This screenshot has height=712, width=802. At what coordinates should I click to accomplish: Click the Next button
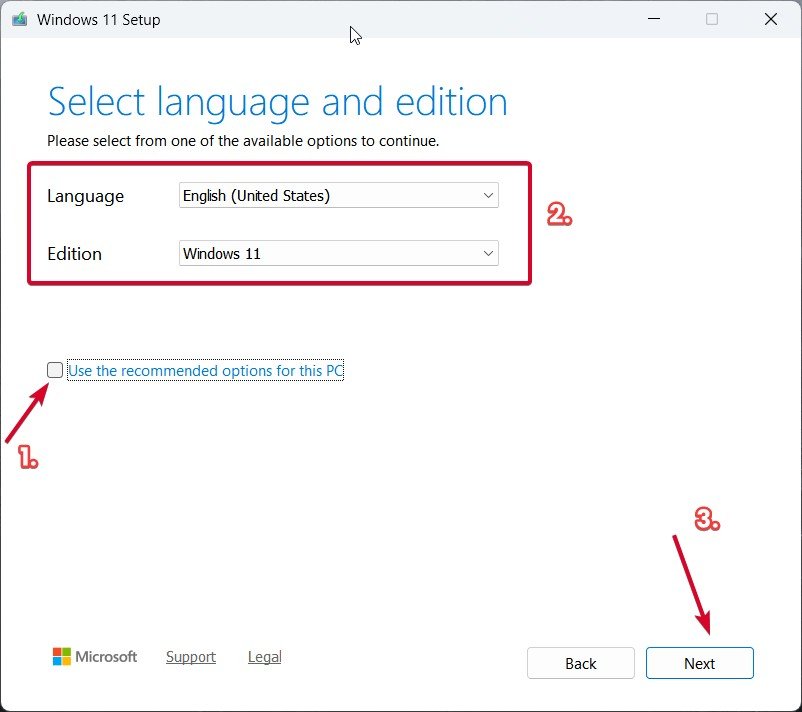(699, 662)
